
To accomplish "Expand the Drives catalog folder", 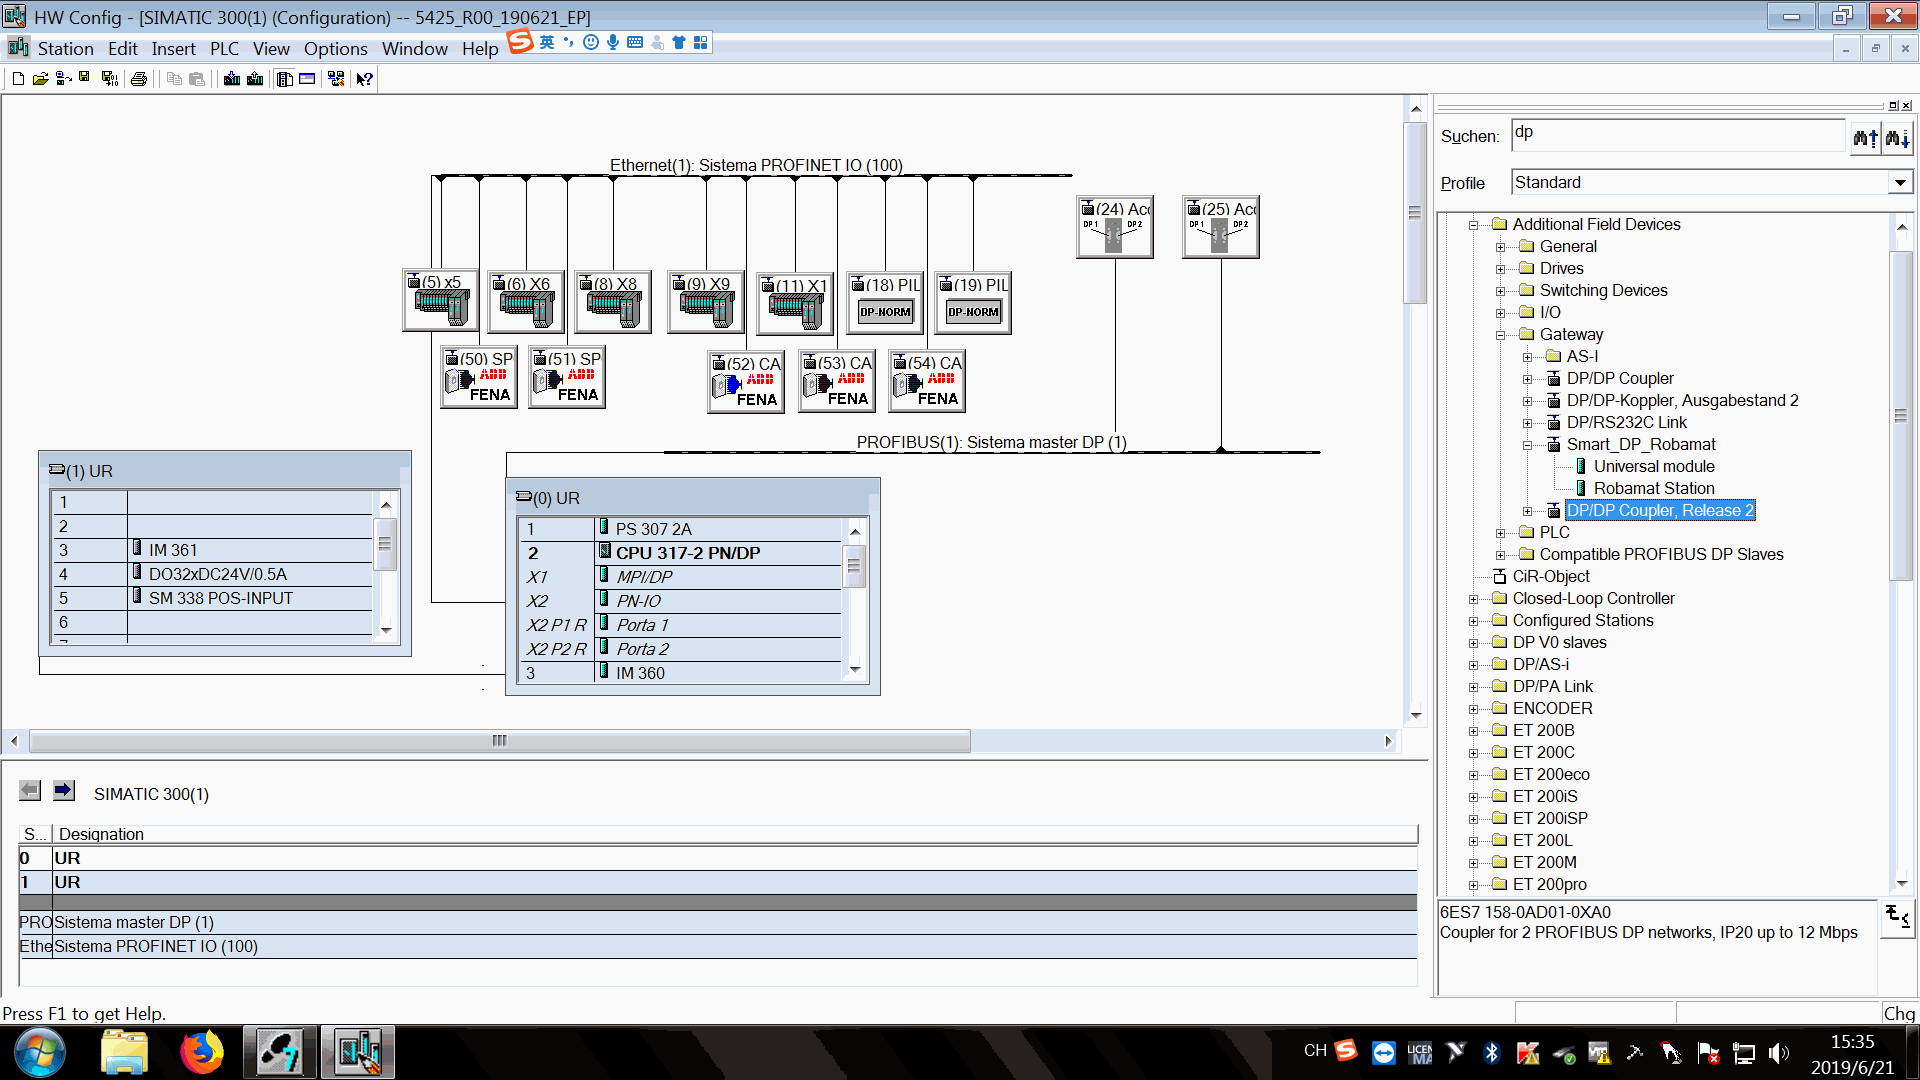I will click(x=1500, y=269).
